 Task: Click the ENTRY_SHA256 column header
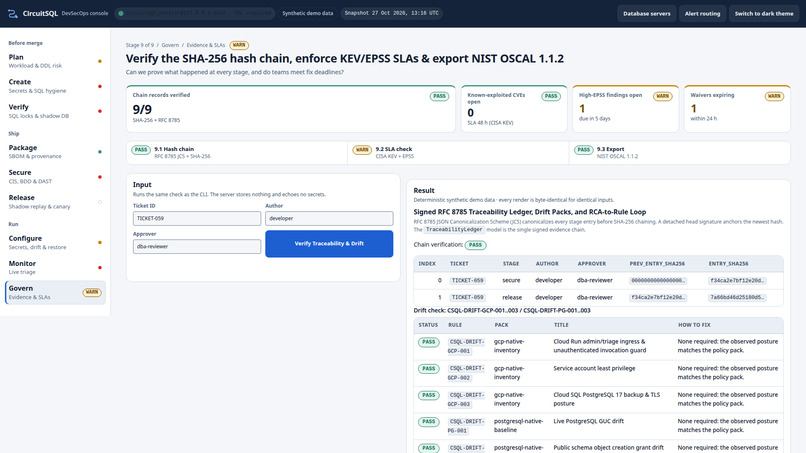pyautogui.click(x=728, y=264)
